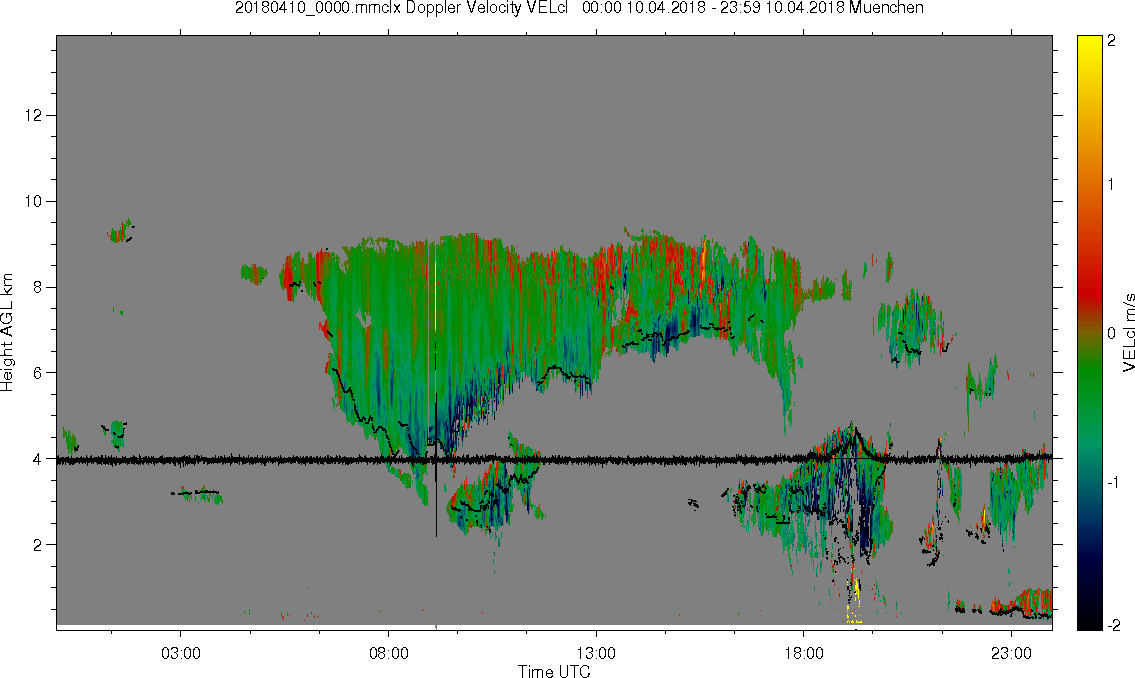Click the 4 km height tick label
Image resolution: width=1135 pixels, height=678 pixels.
pyautogui.click(x=37, y=459)
